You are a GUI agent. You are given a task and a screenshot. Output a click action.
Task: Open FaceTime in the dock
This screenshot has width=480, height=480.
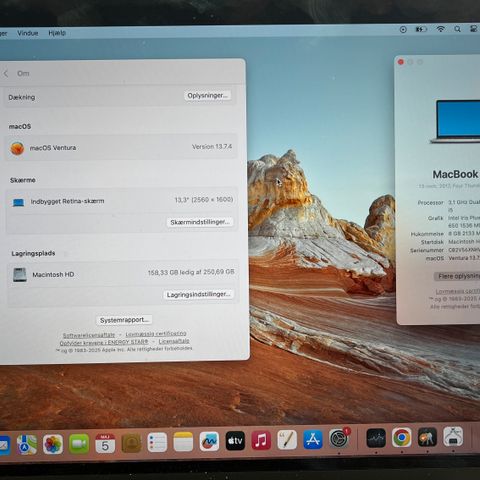tap(79, 444)
